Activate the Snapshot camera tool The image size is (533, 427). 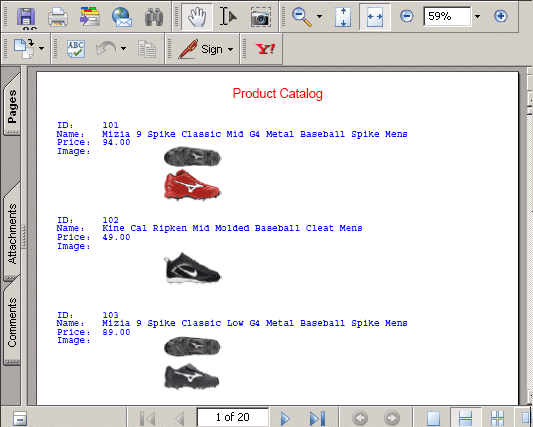click(261, 17)
